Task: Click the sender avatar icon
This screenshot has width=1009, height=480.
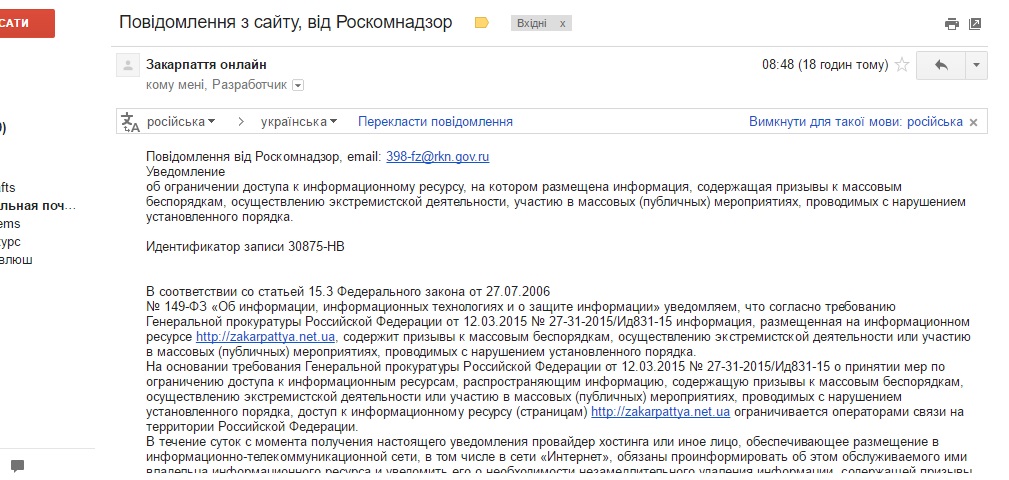Action: (x=127, y=66)
